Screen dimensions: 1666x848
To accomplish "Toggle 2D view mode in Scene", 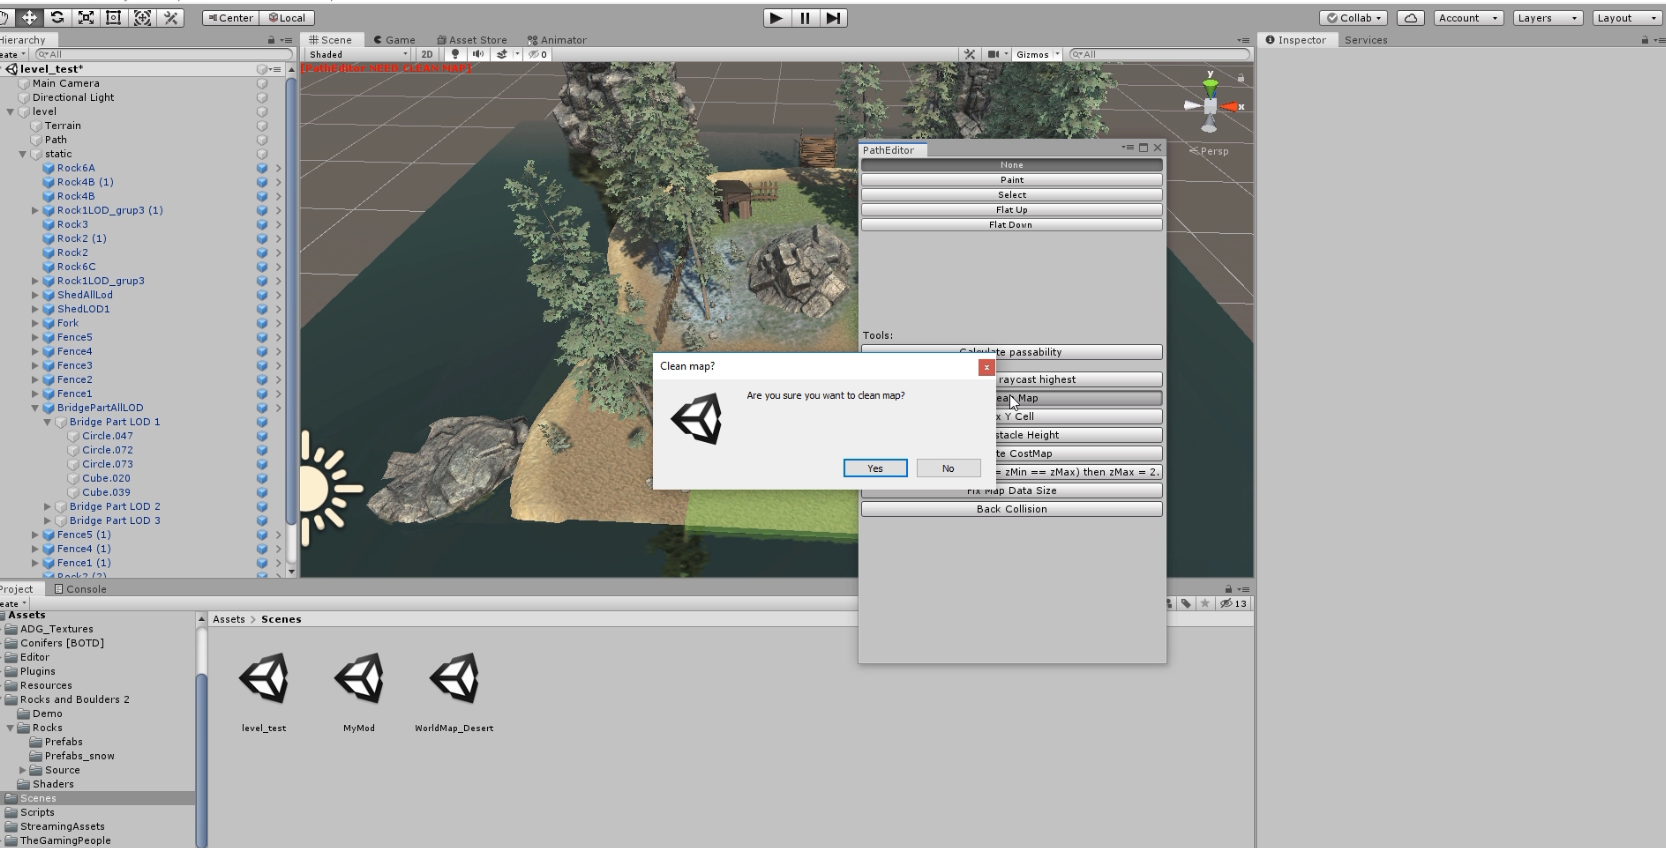I will click(x=427, y=54).
